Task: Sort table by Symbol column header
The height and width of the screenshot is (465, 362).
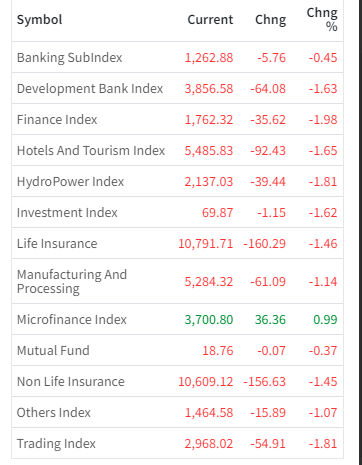Action: pyautogui.click(x=39, y=19)
